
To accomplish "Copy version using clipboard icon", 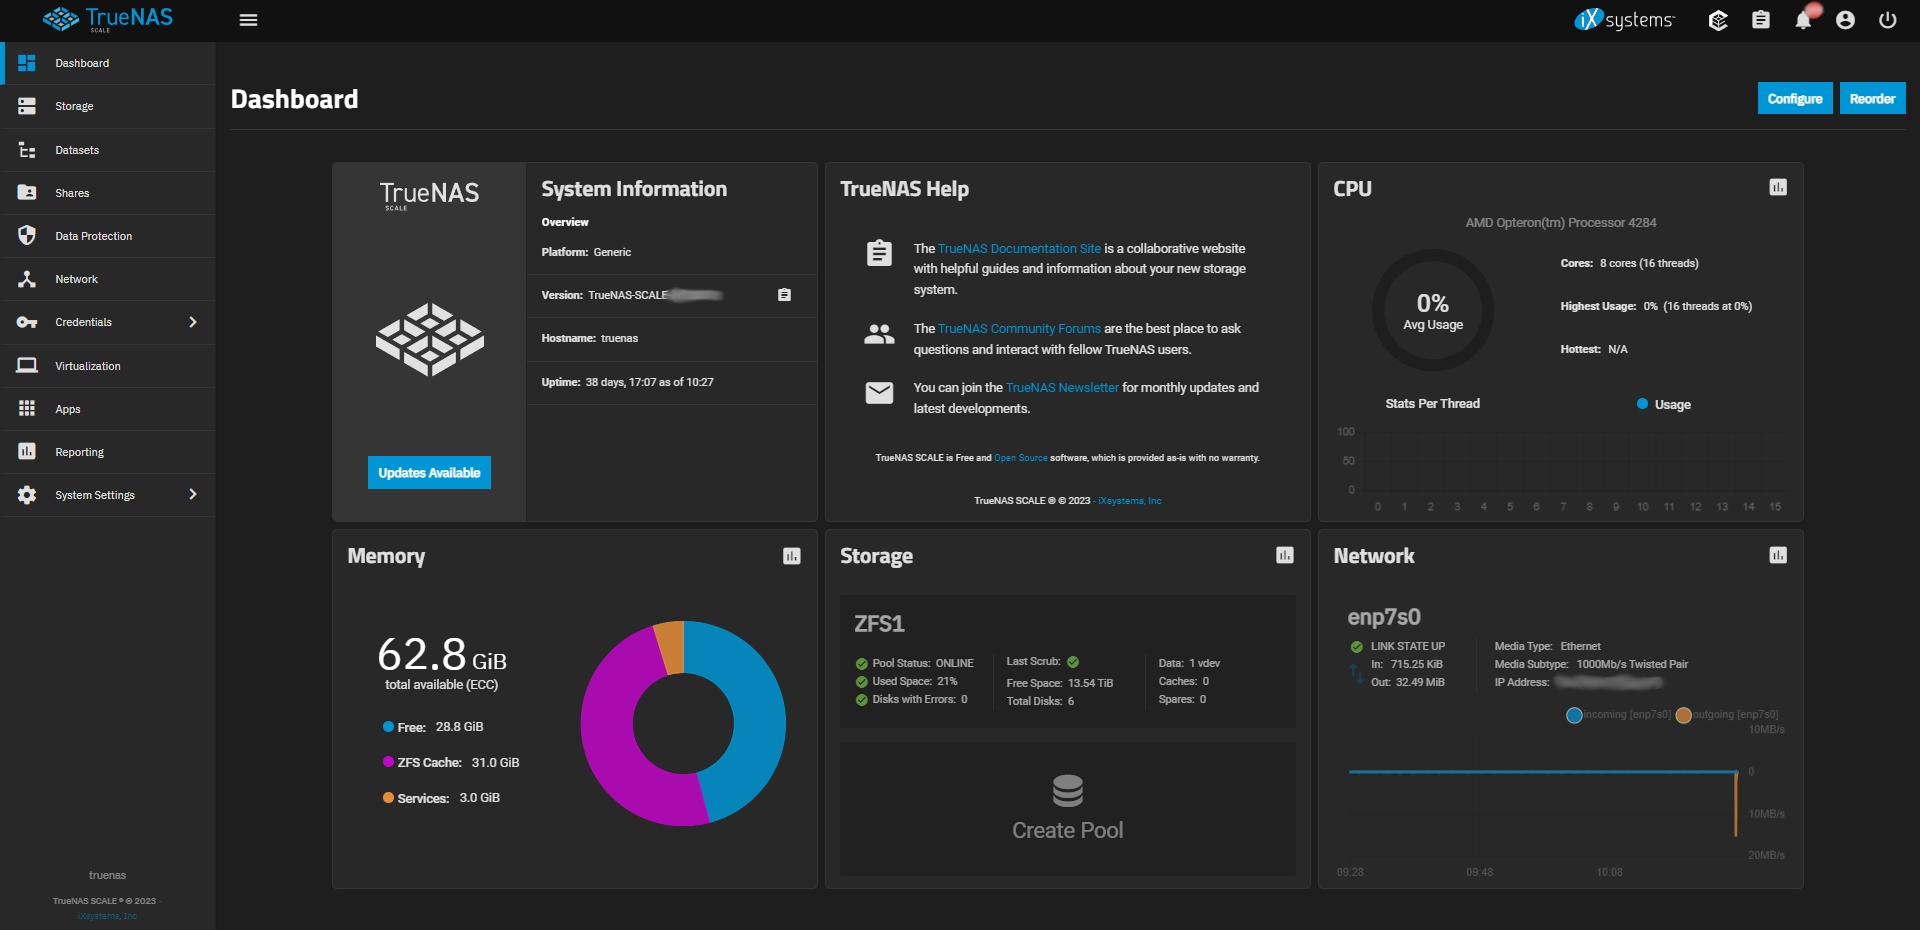I will click(x=784, y=295).
